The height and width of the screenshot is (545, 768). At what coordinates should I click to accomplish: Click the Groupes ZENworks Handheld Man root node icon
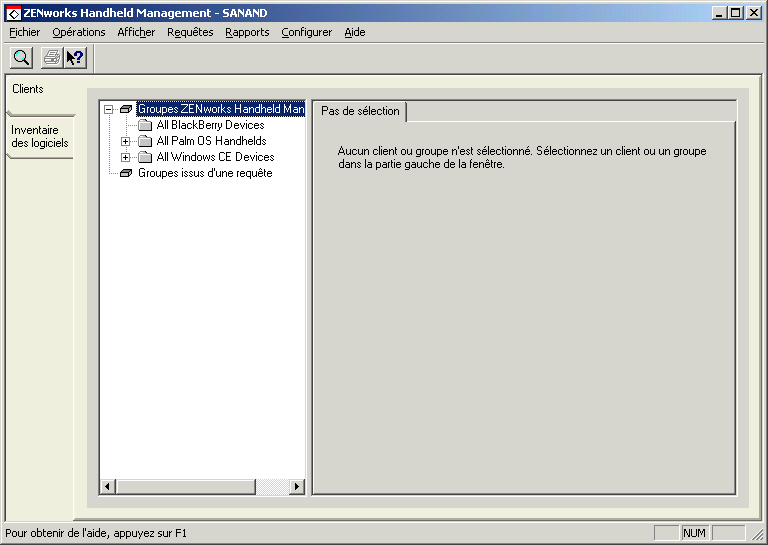point(126,109)
